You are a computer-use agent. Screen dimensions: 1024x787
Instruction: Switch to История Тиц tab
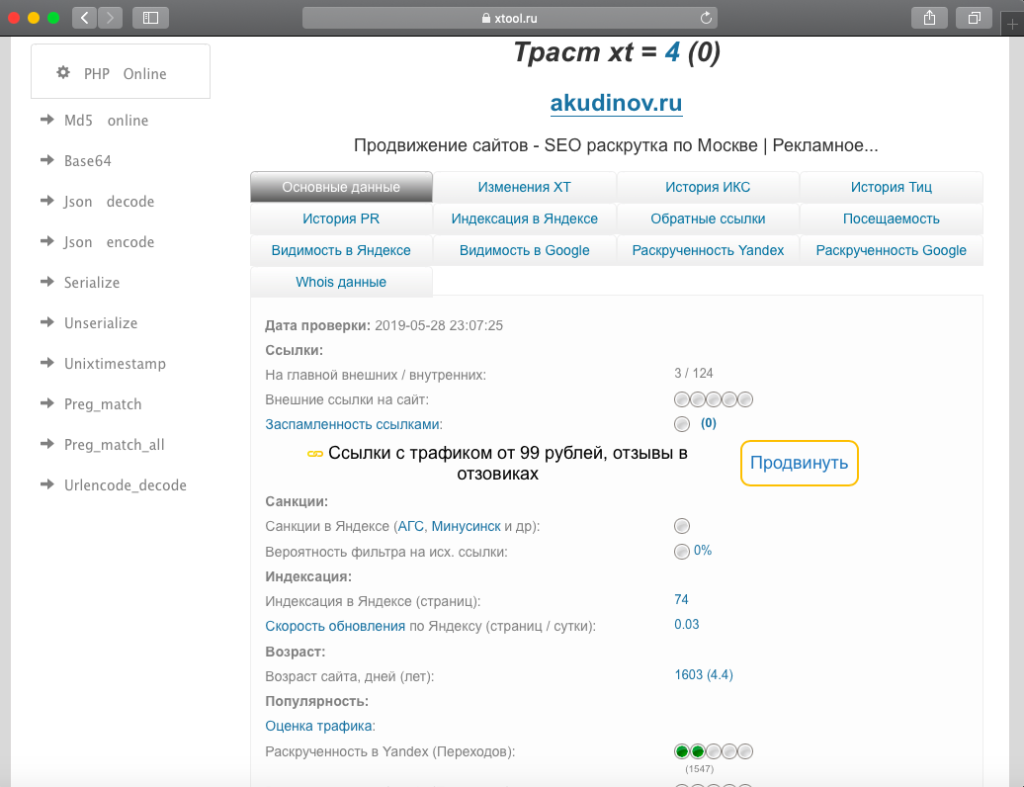(x=891, y=187)
